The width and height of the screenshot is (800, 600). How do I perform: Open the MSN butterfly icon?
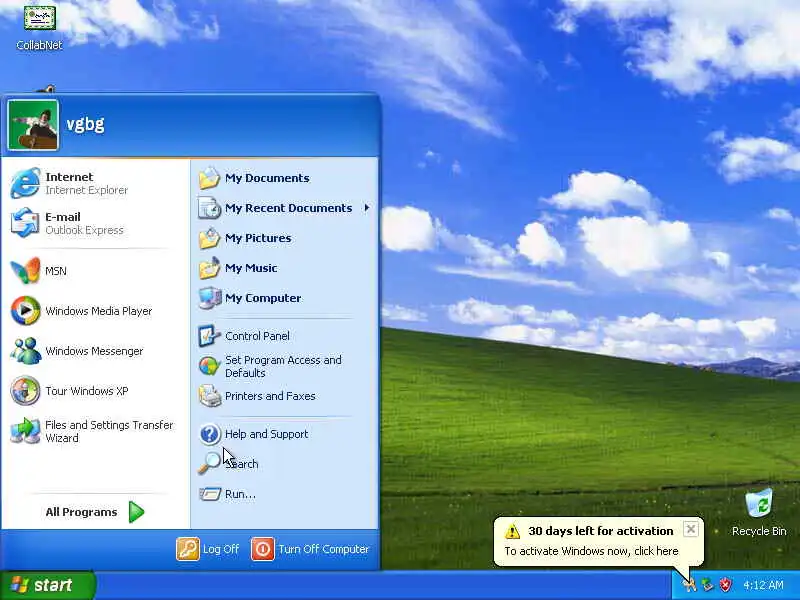(x=25, y=270)
